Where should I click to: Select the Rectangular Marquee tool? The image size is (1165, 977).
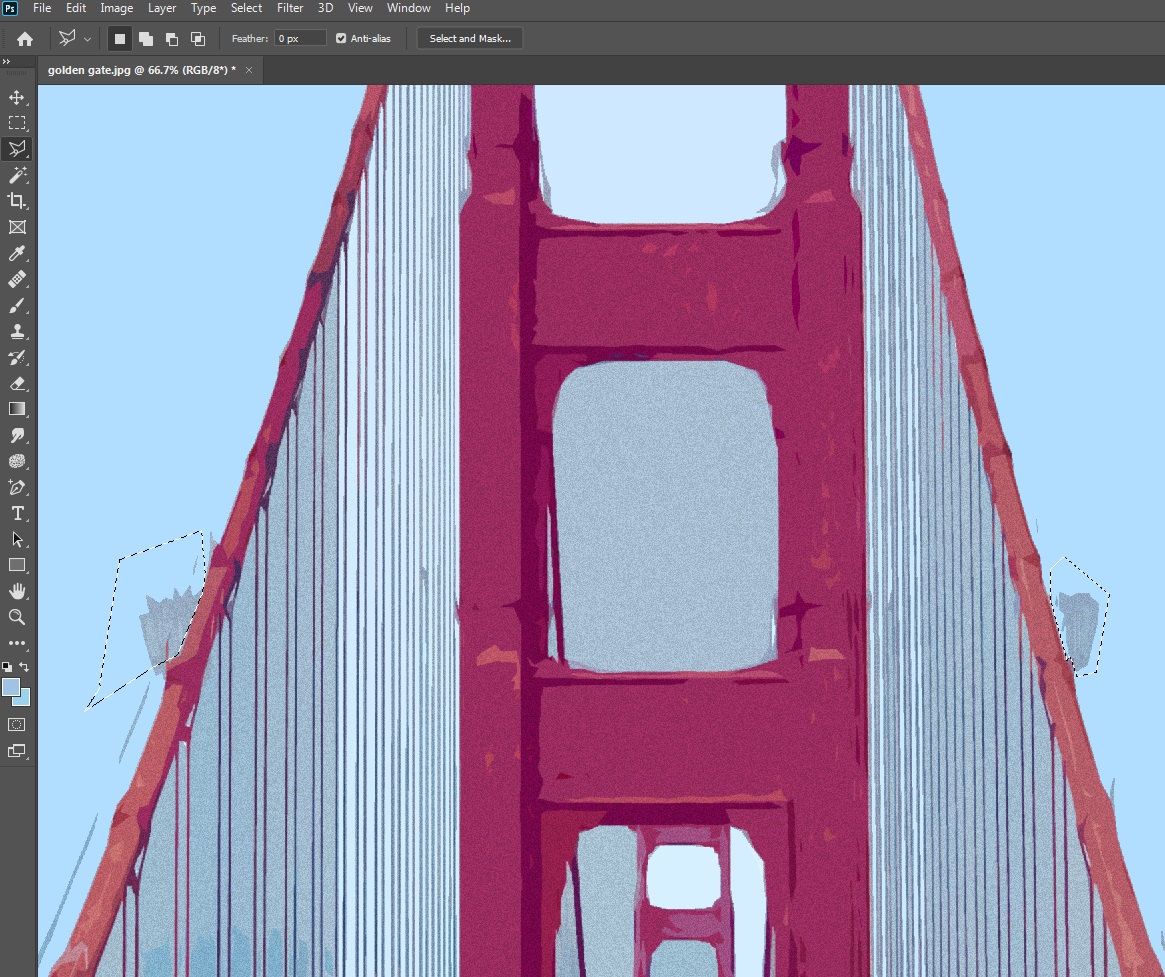pyautogui.click(x=17, y=123)
